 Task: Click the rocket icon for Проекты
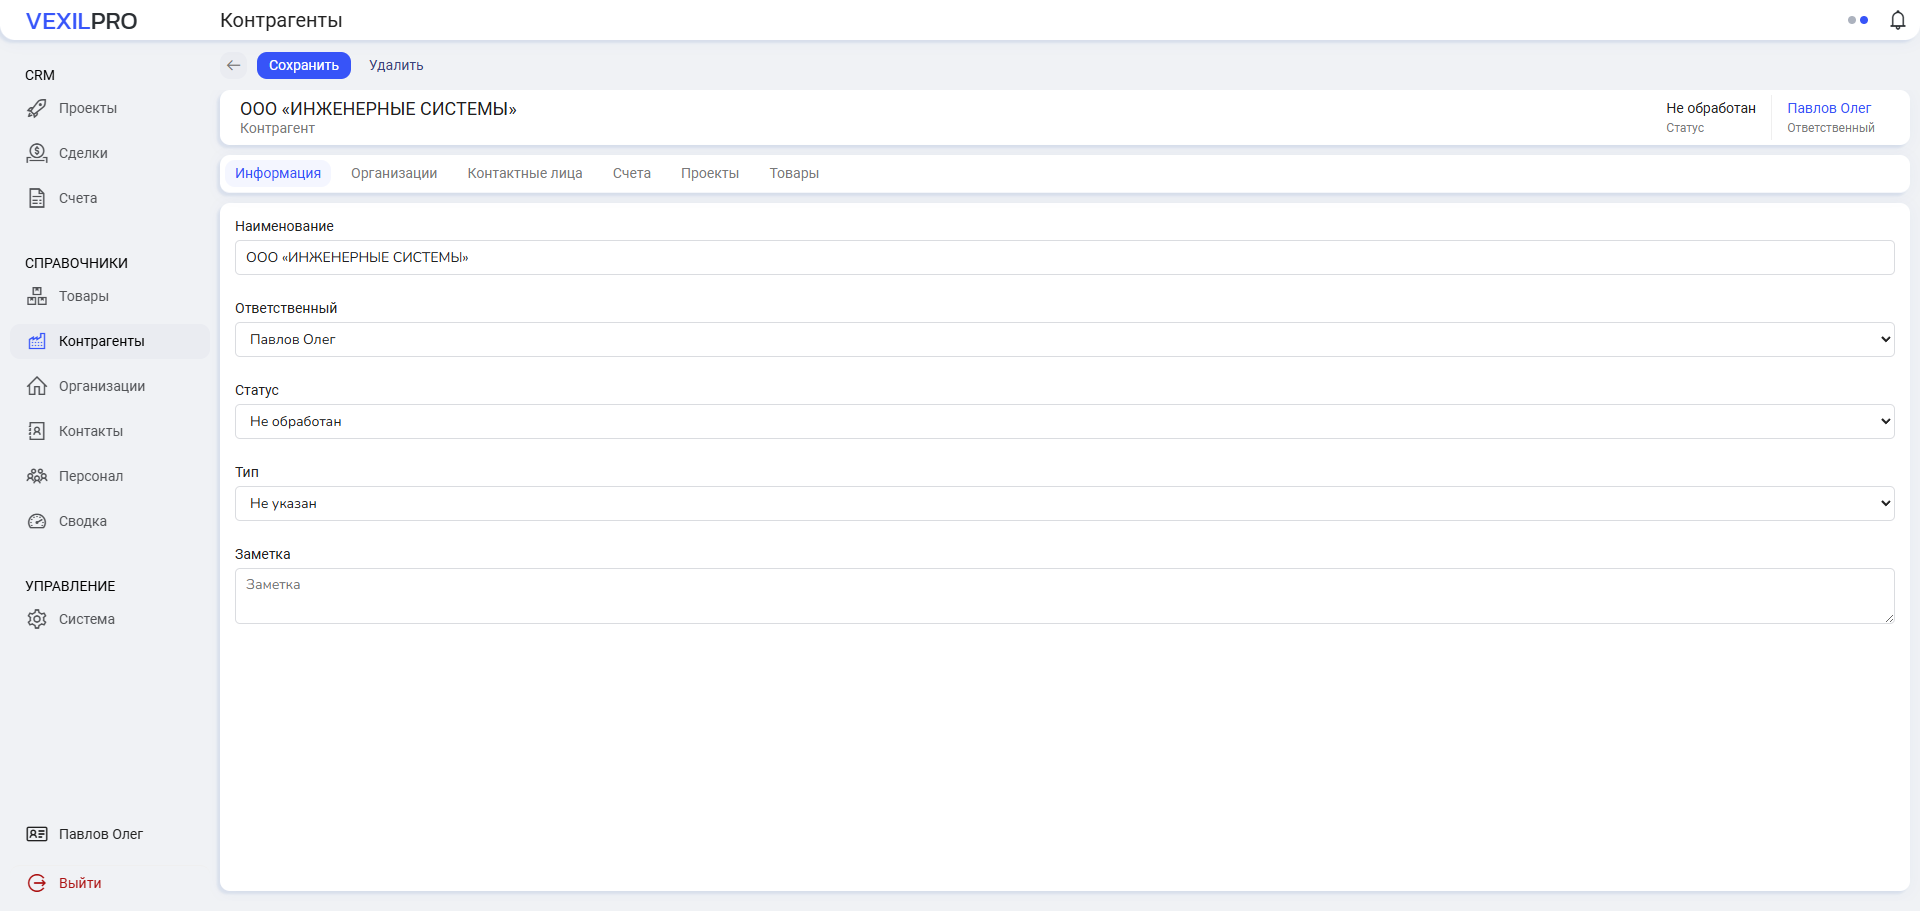(x=37, y=108)
